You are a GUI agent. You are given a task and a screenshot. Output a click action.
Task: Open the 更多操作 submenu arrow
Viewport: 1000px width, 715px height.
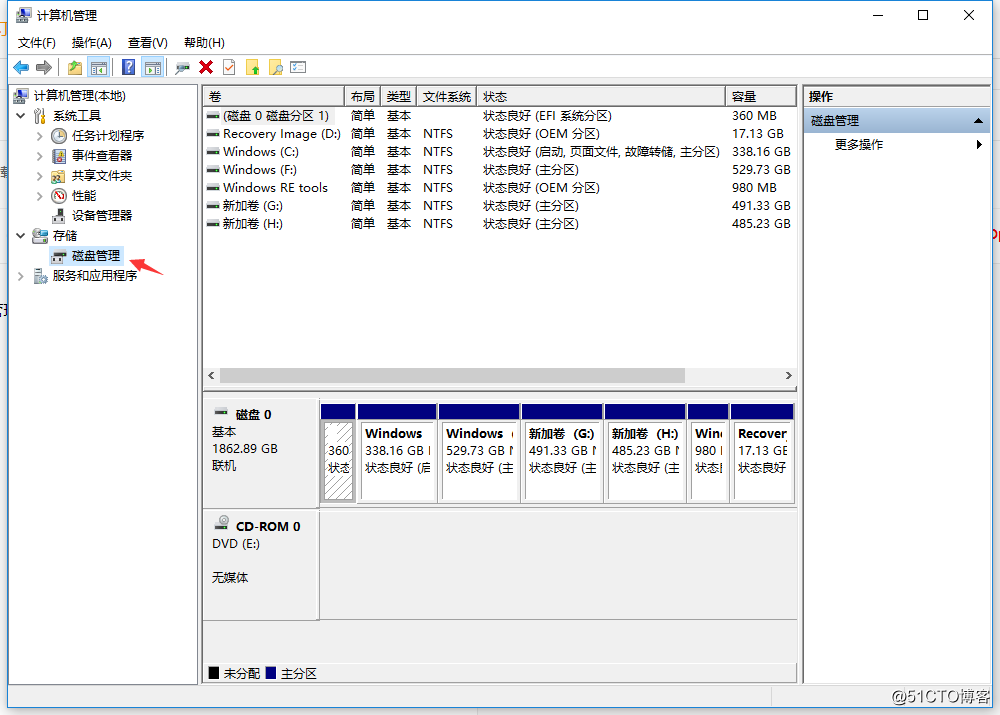979,145
